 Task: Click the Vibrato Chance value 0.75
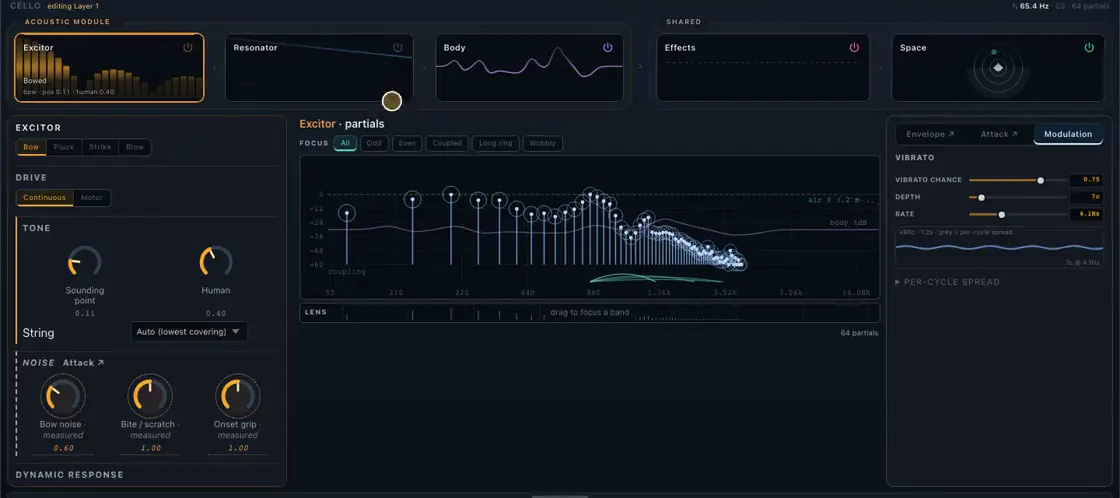tap(1086, 180)
